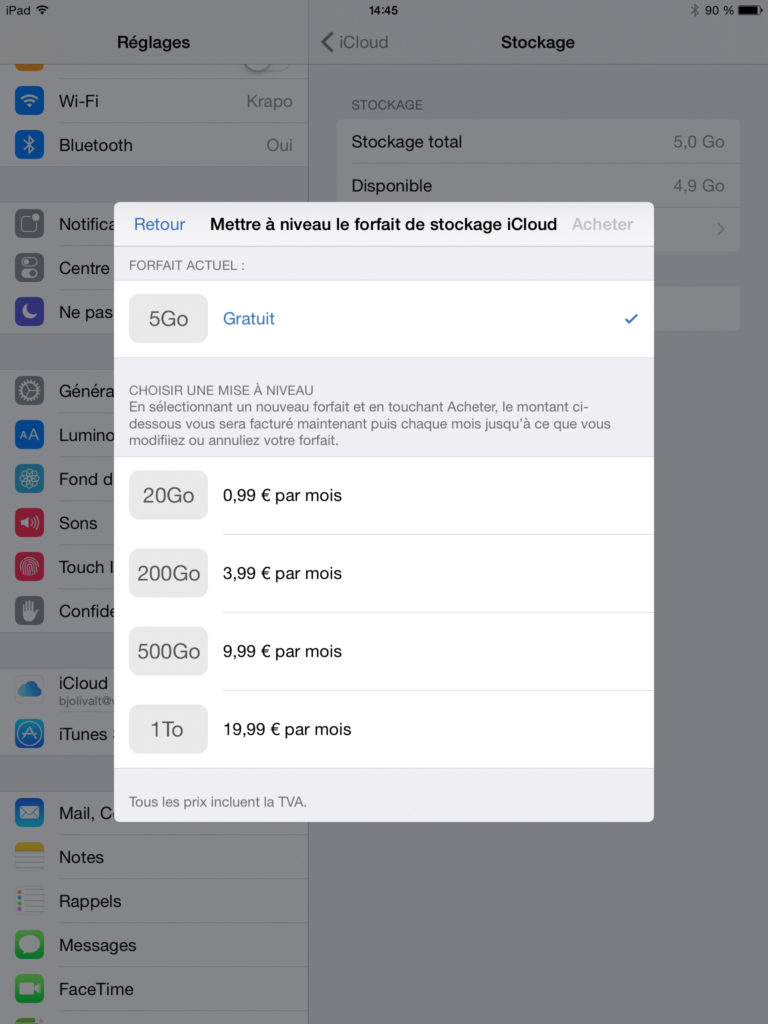Tap the Stockage total row
Image resolution: width=768 pixels, height=1024 pixels.
click(538, 142)
